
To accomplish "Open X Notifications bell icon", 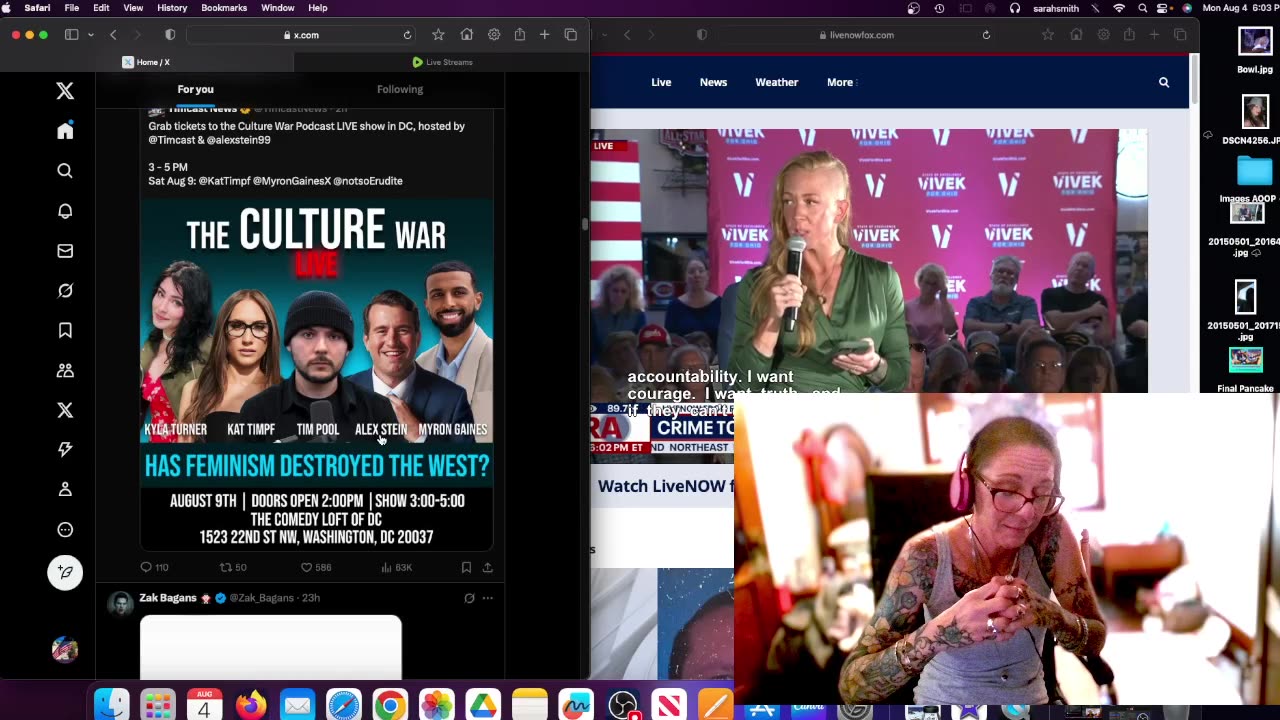I will [x=65, y=211].
